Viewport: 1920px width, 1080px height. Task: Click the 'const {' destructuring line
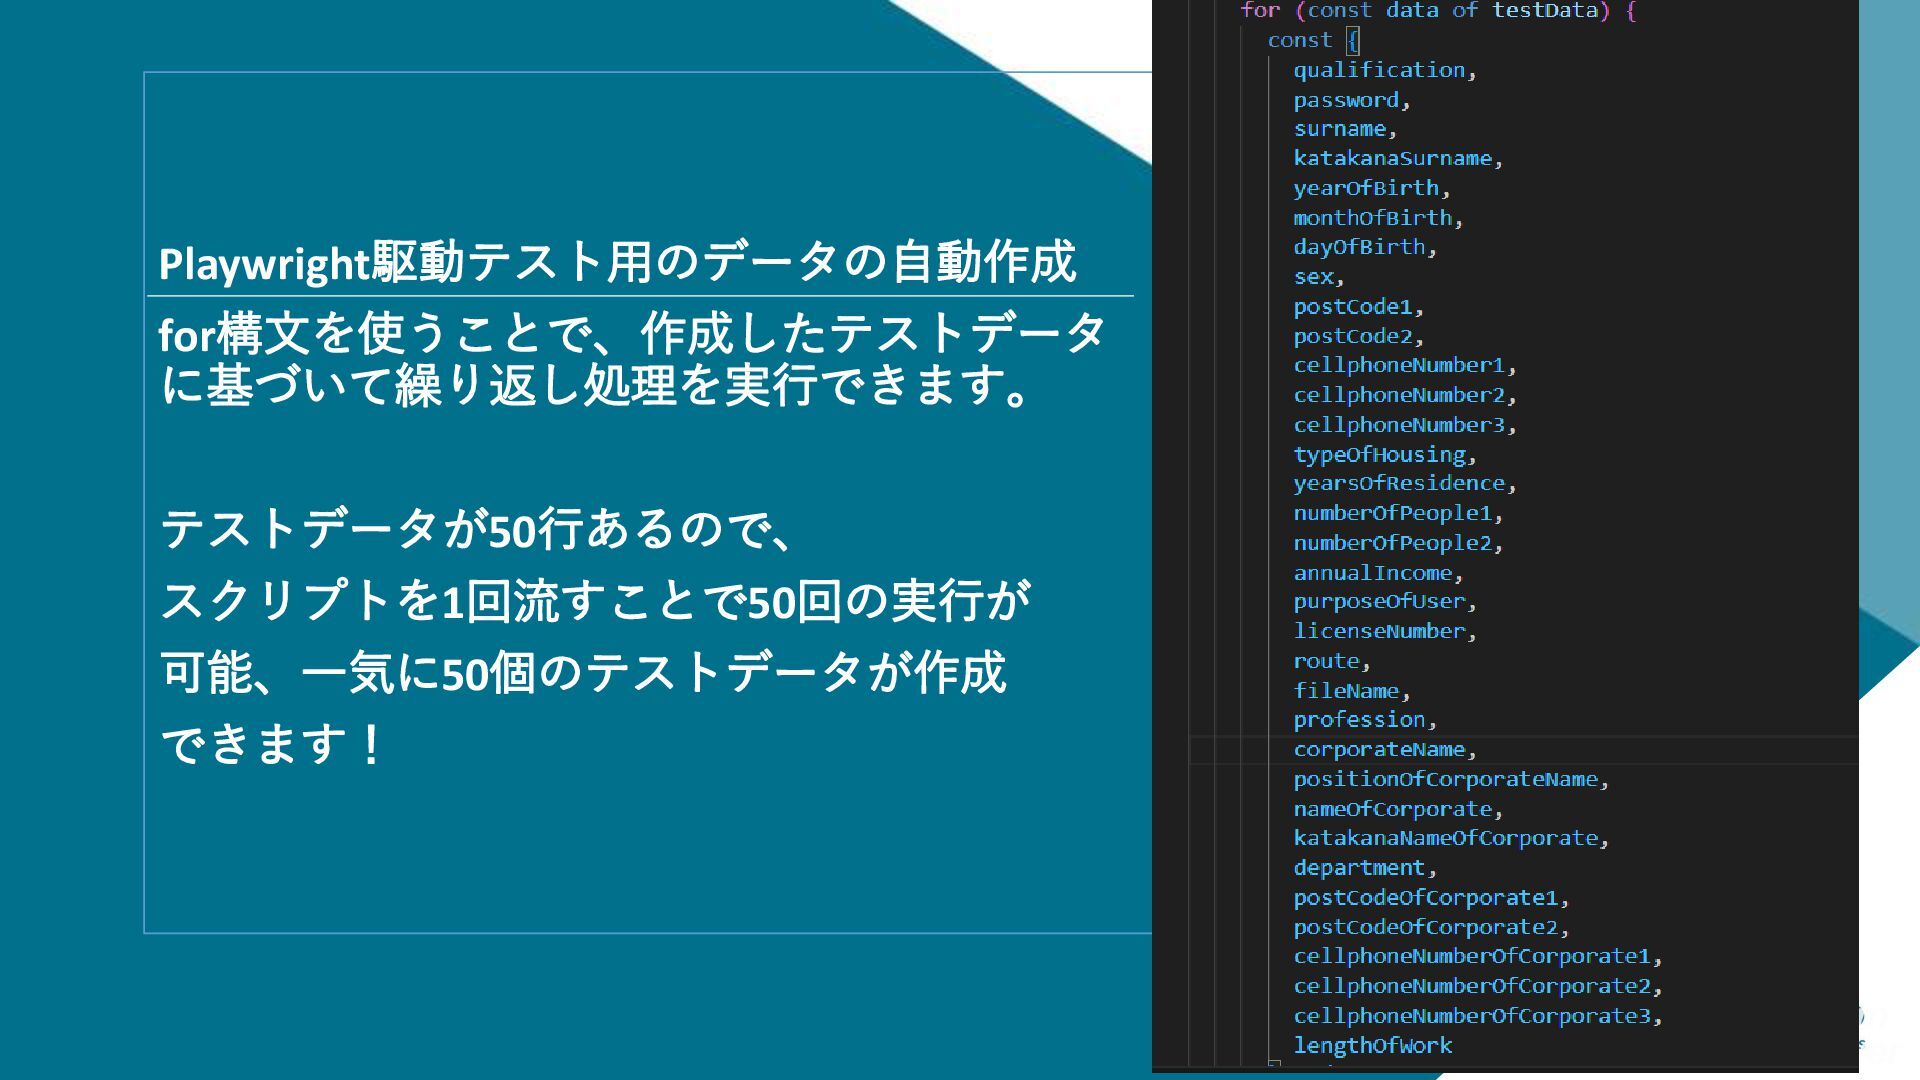1313,40
